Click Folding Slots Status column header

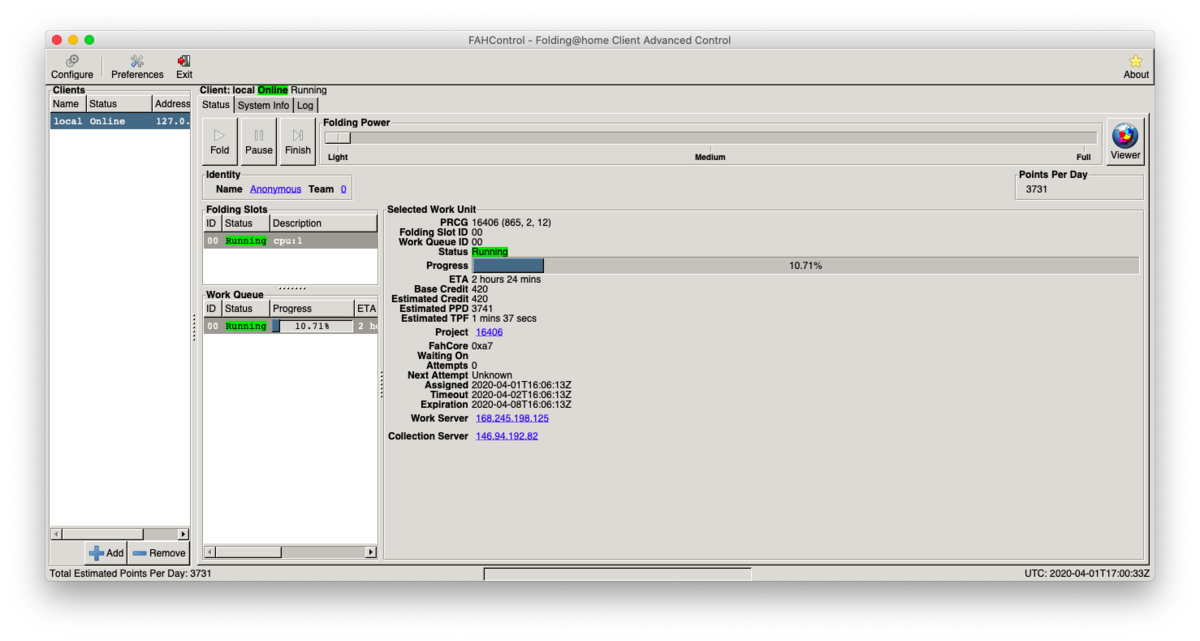click(245, 223)
